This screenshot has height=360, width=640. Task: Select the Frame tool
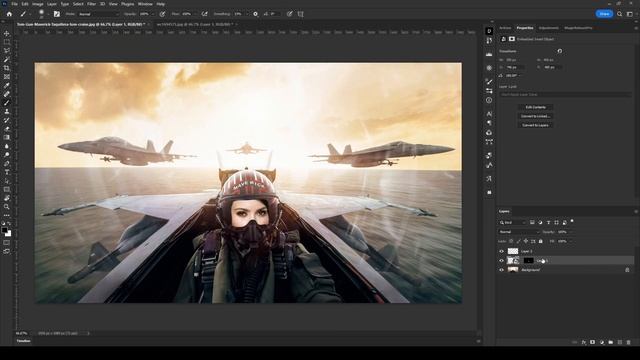7,77
